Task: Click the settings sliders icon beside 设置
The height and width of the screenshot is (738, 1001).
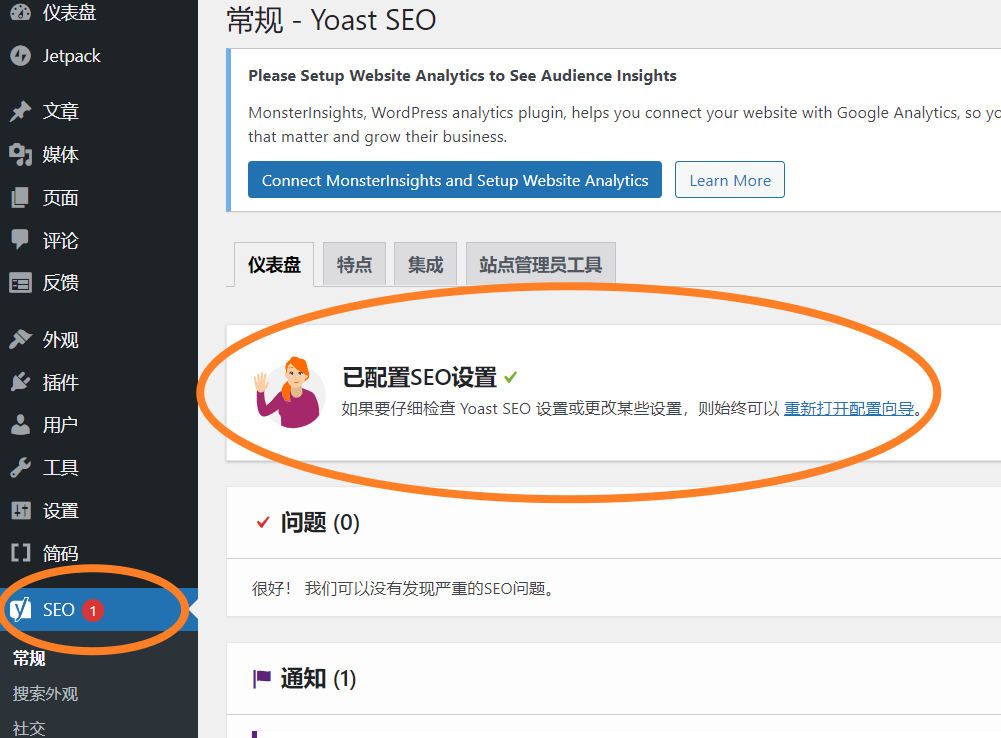Action: point(20,511)
